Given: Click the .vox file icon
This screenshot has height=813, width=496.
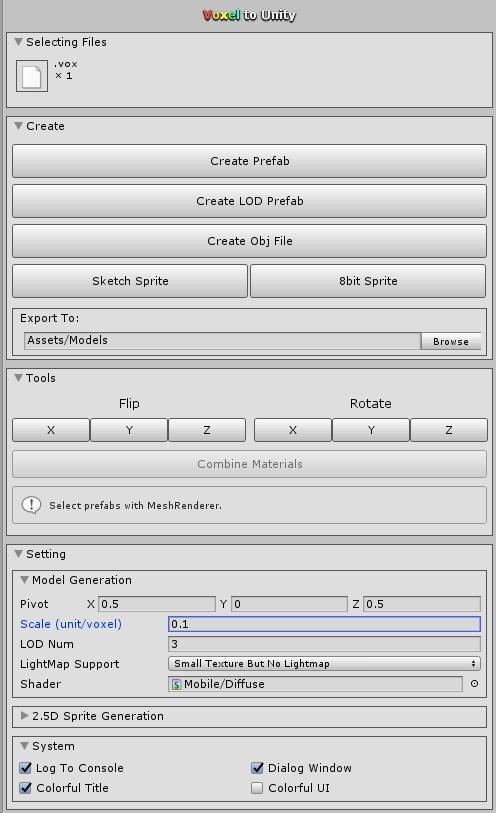Looking at the screenshot, I should pos(32,76).
